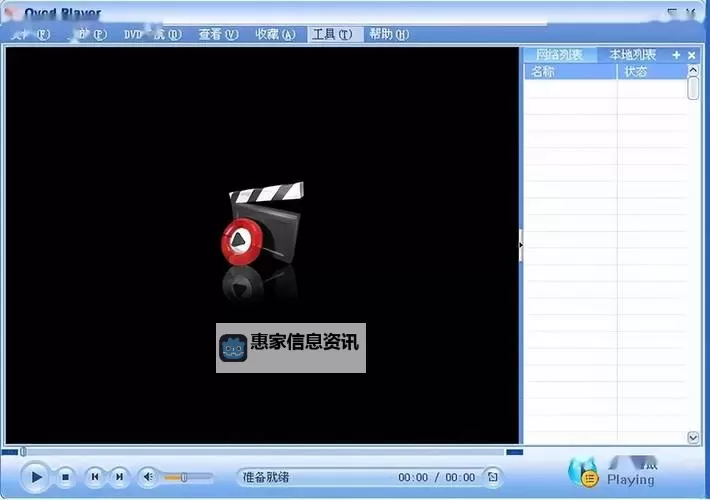Click the playlist scrollbar thumb
Viewport: 710px width, 500px height.
tap(693, 88)
